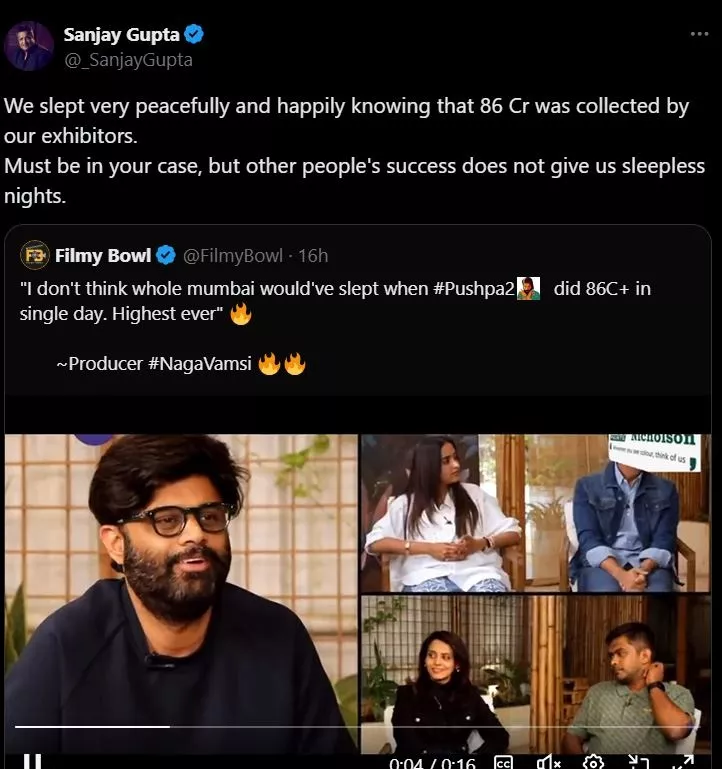722x769 pixels.
Task: Unmute the video sound
Action: pyautogui.click(x=548, y=762)
